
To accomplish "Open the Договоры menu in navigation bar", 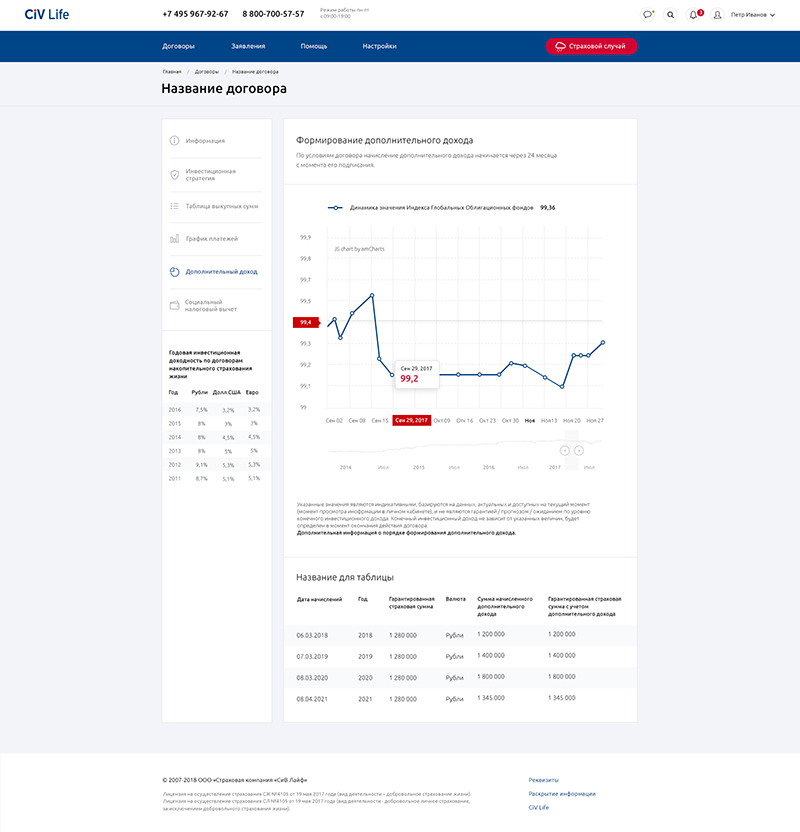I will coord(179,46).
